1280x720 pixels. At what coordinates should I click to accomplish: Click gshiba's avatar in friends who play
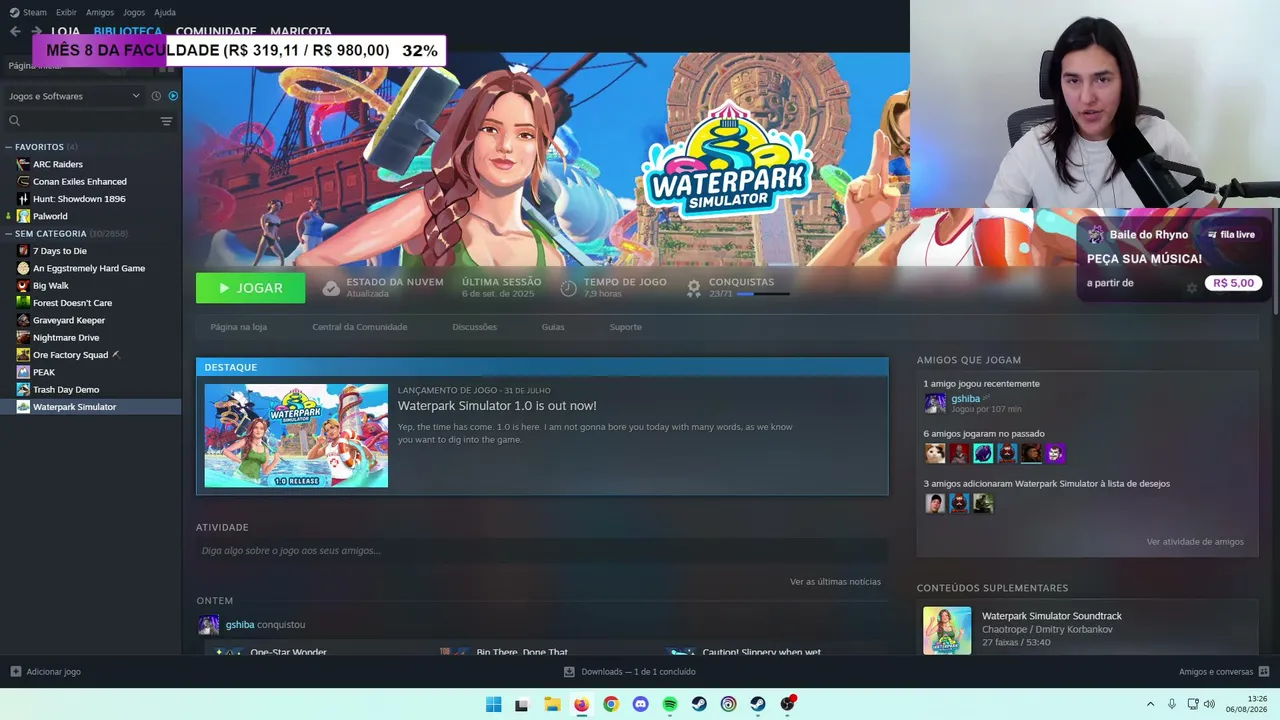[x=935, y=403]
